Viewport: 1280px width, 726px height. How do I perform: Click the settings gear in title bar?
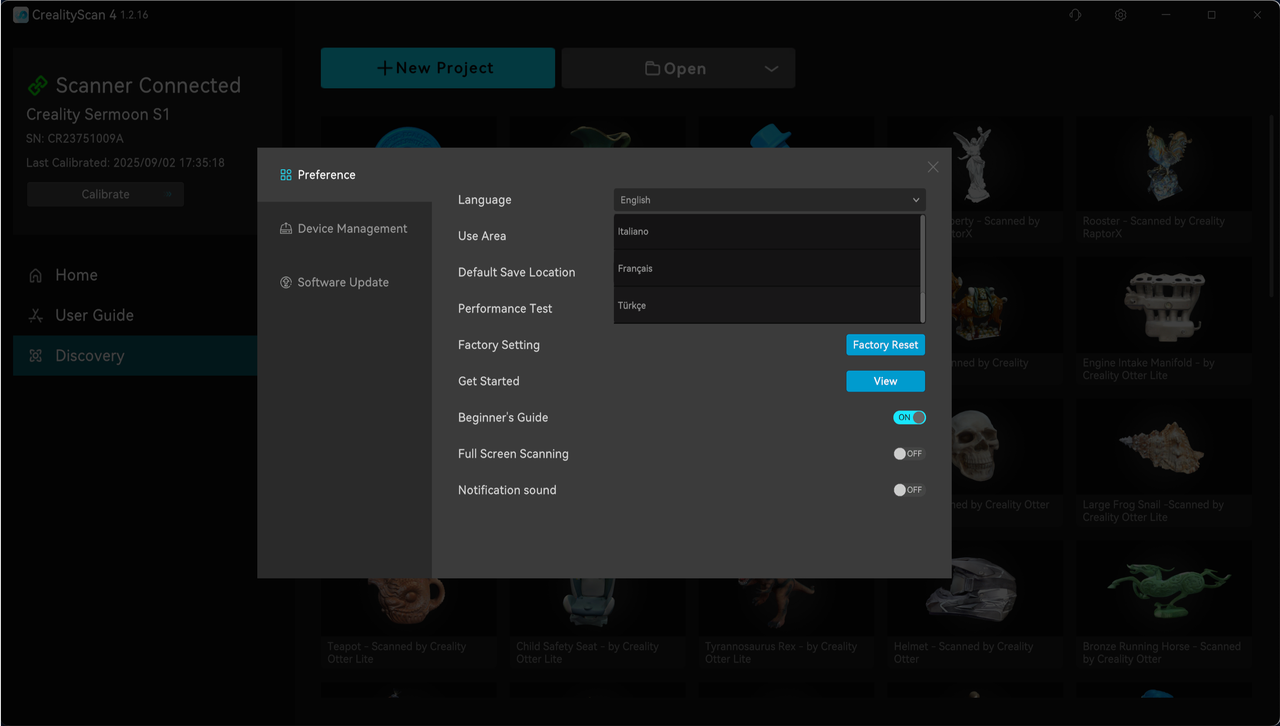(1120, 15)
